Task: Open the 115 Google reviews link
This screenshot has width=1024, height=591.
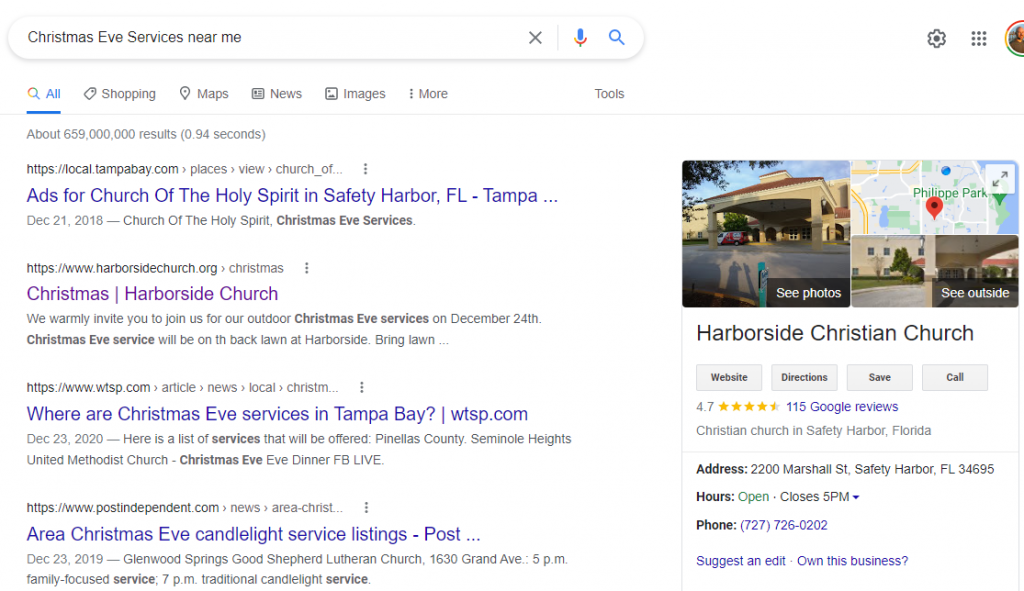Action: pyautogui.click(x=842, y=407)
